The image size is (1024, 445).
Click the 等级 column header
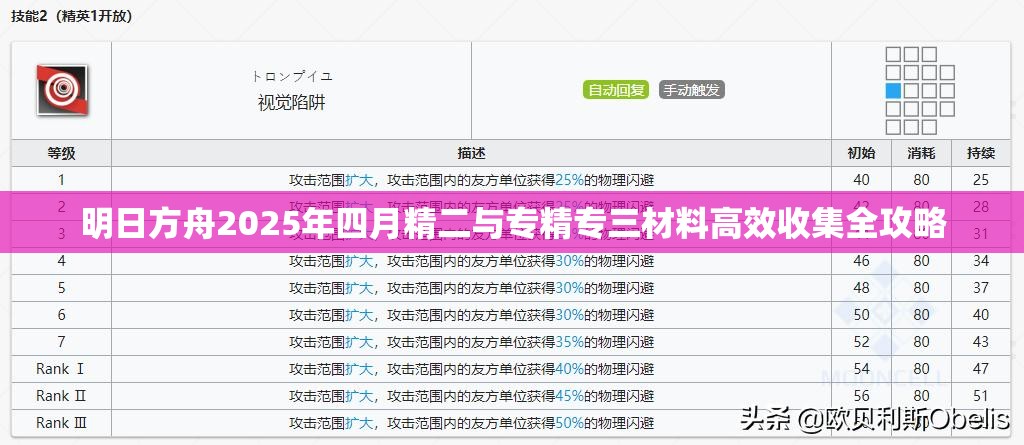point(61,153)
